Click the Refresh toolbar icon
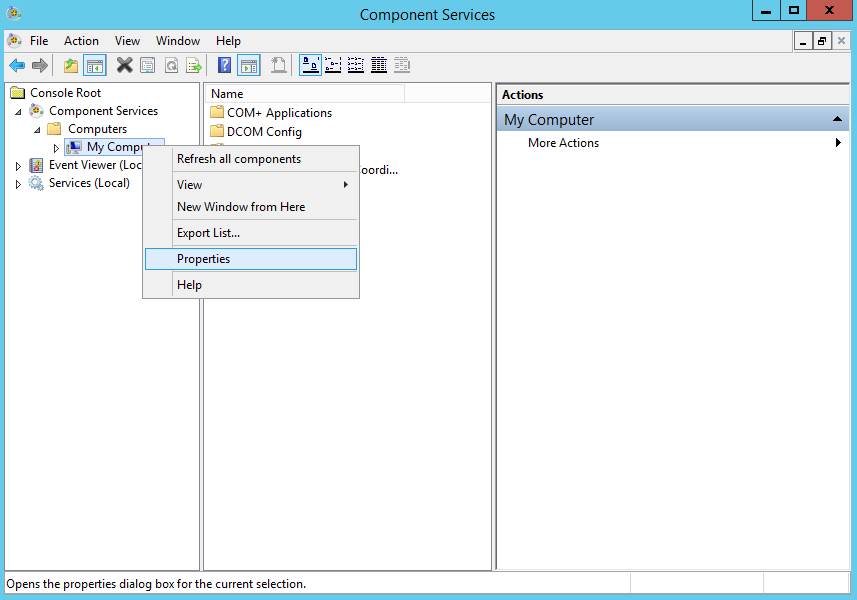 pyautogui.click(x=171, y=66)
